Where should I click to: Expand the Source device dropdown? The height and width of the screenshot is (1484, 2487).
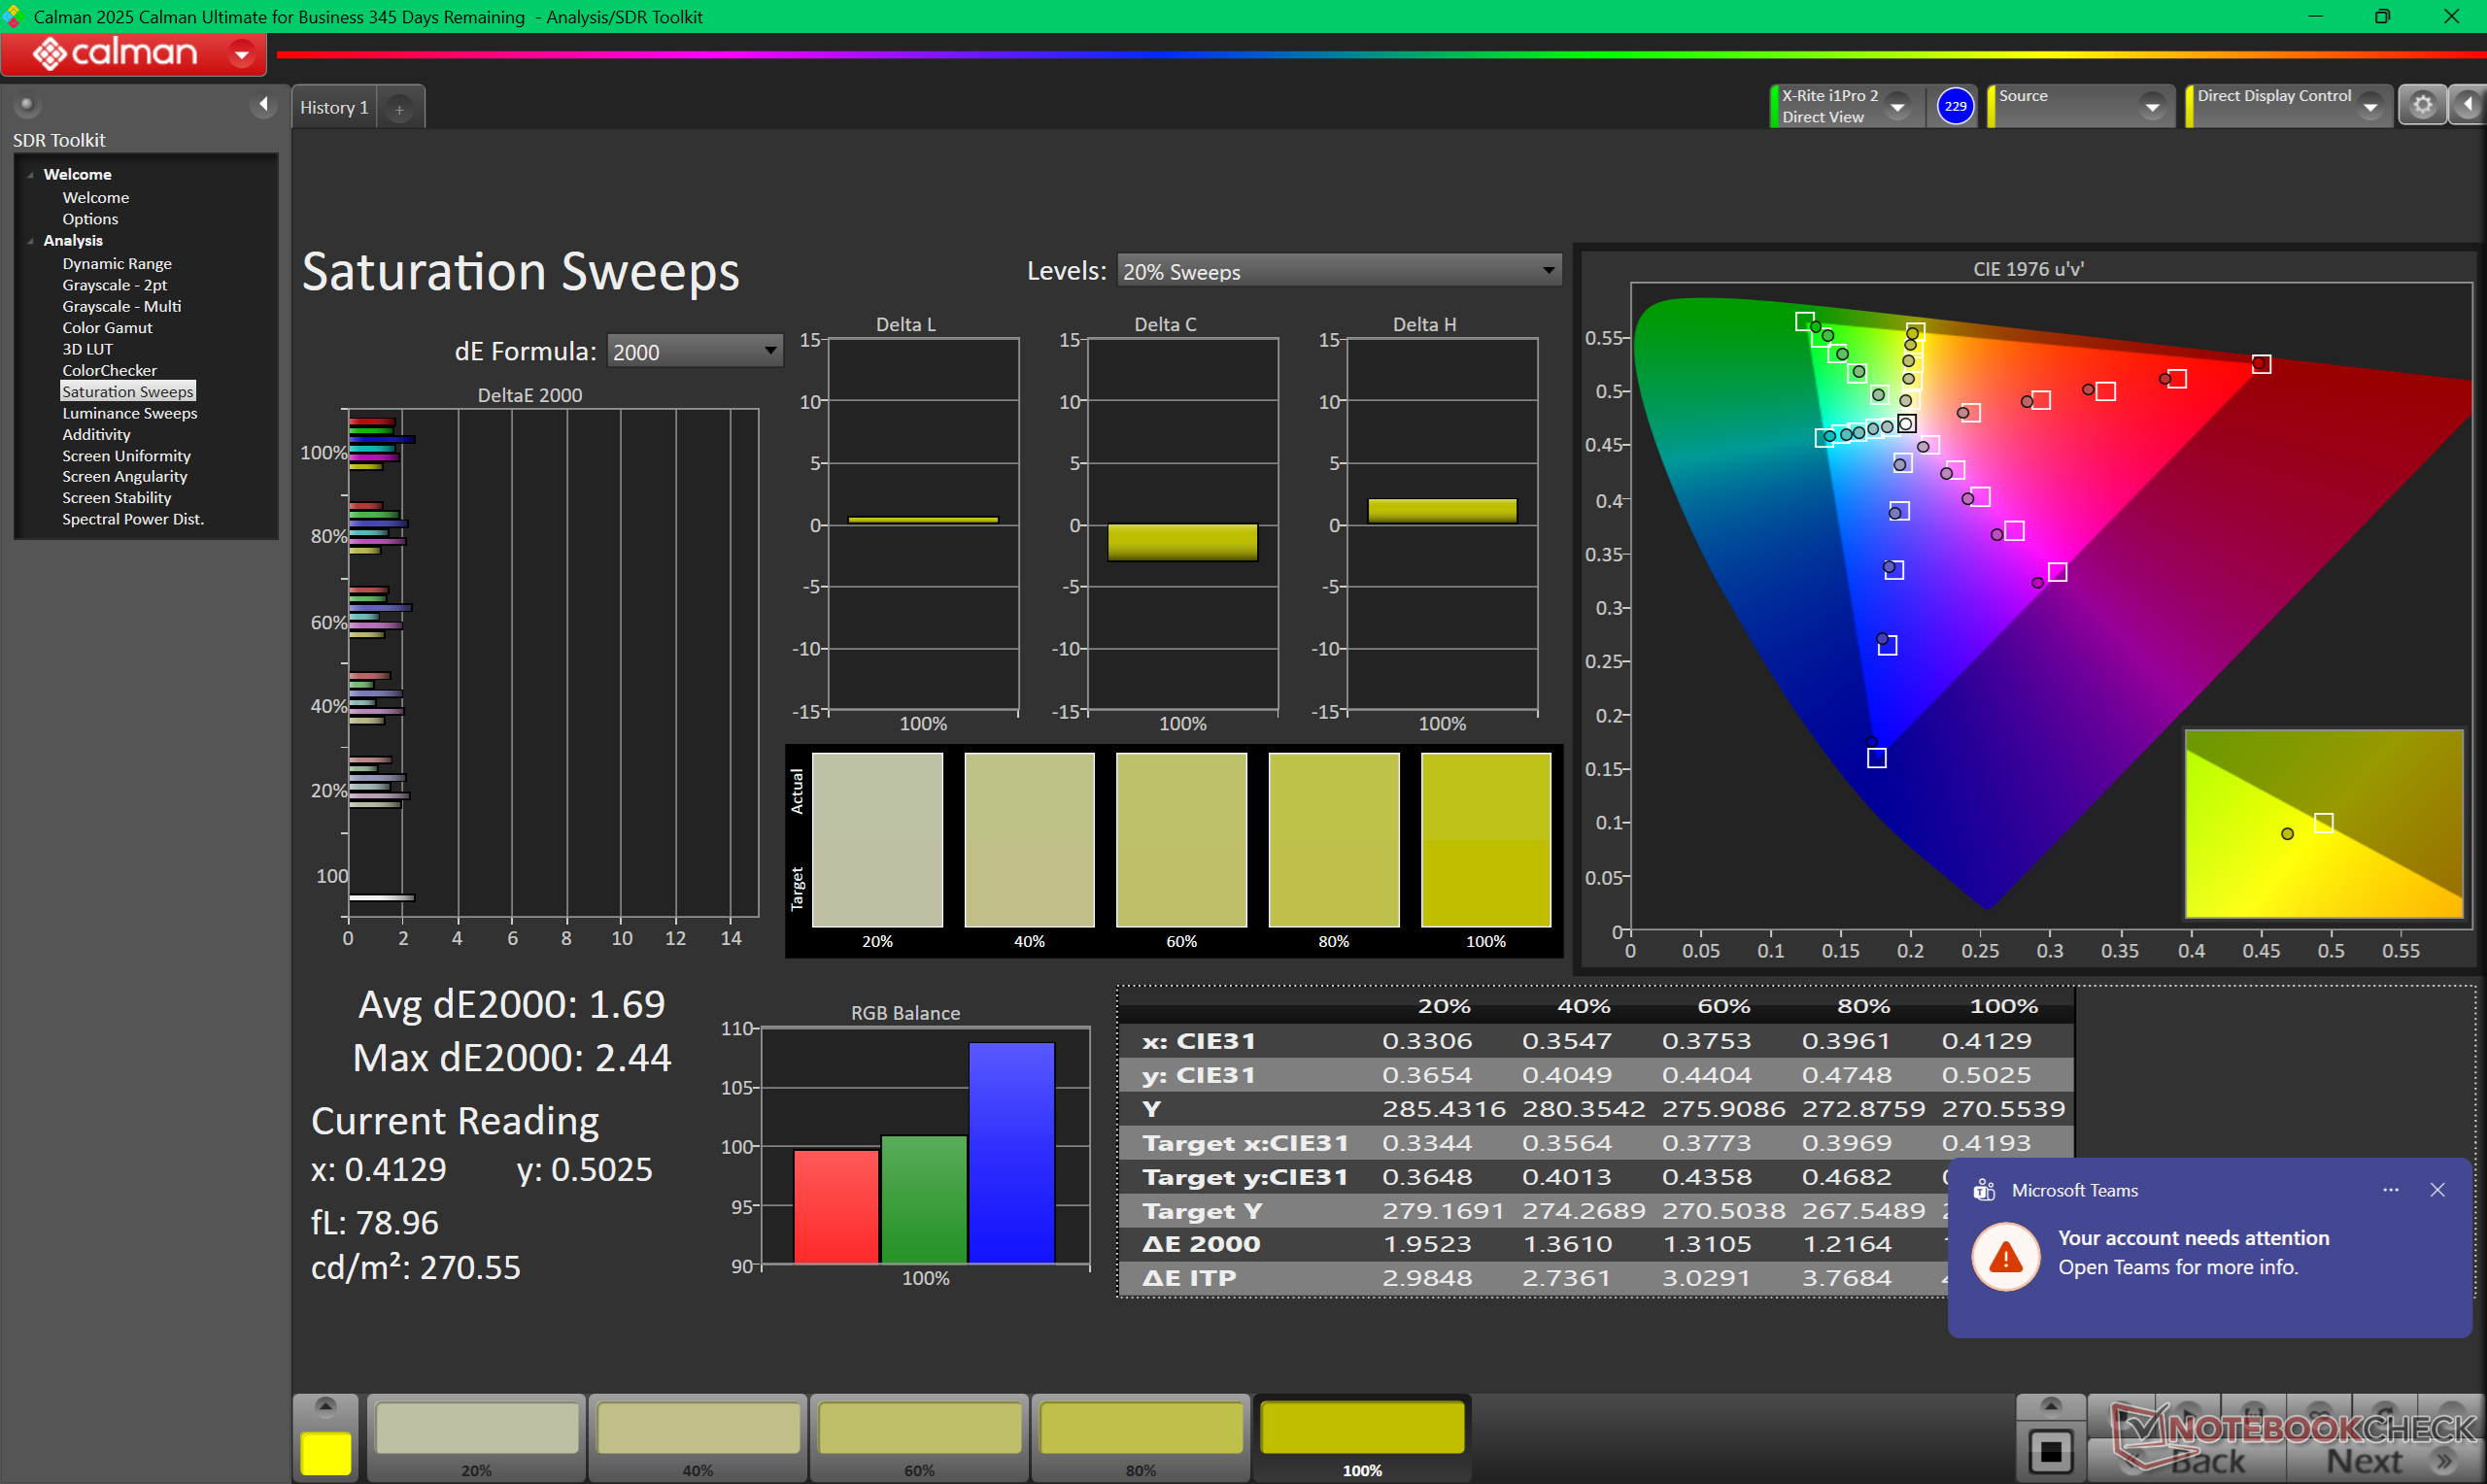pos(2152,106)
